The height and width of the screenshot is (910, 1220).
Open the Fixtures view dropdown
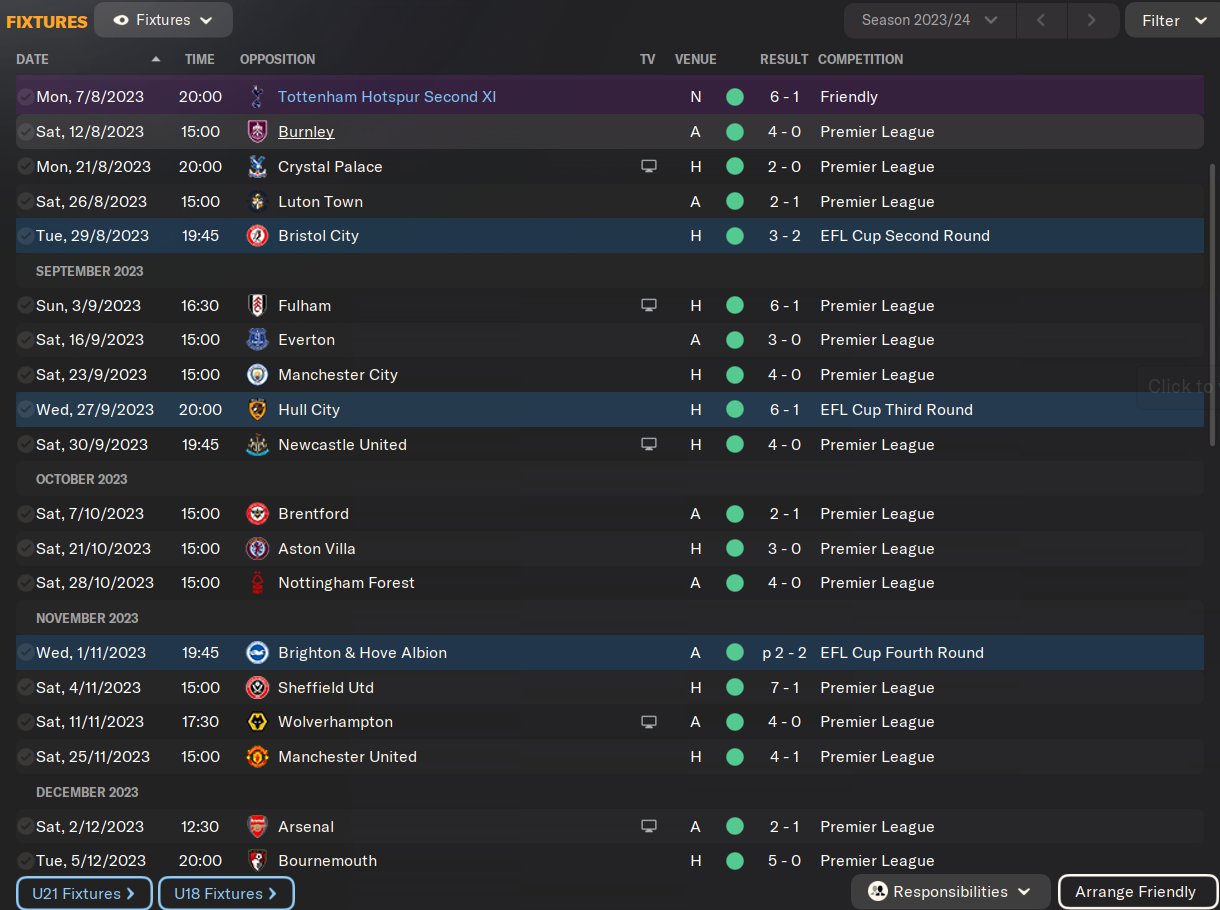tap(163, 20)
